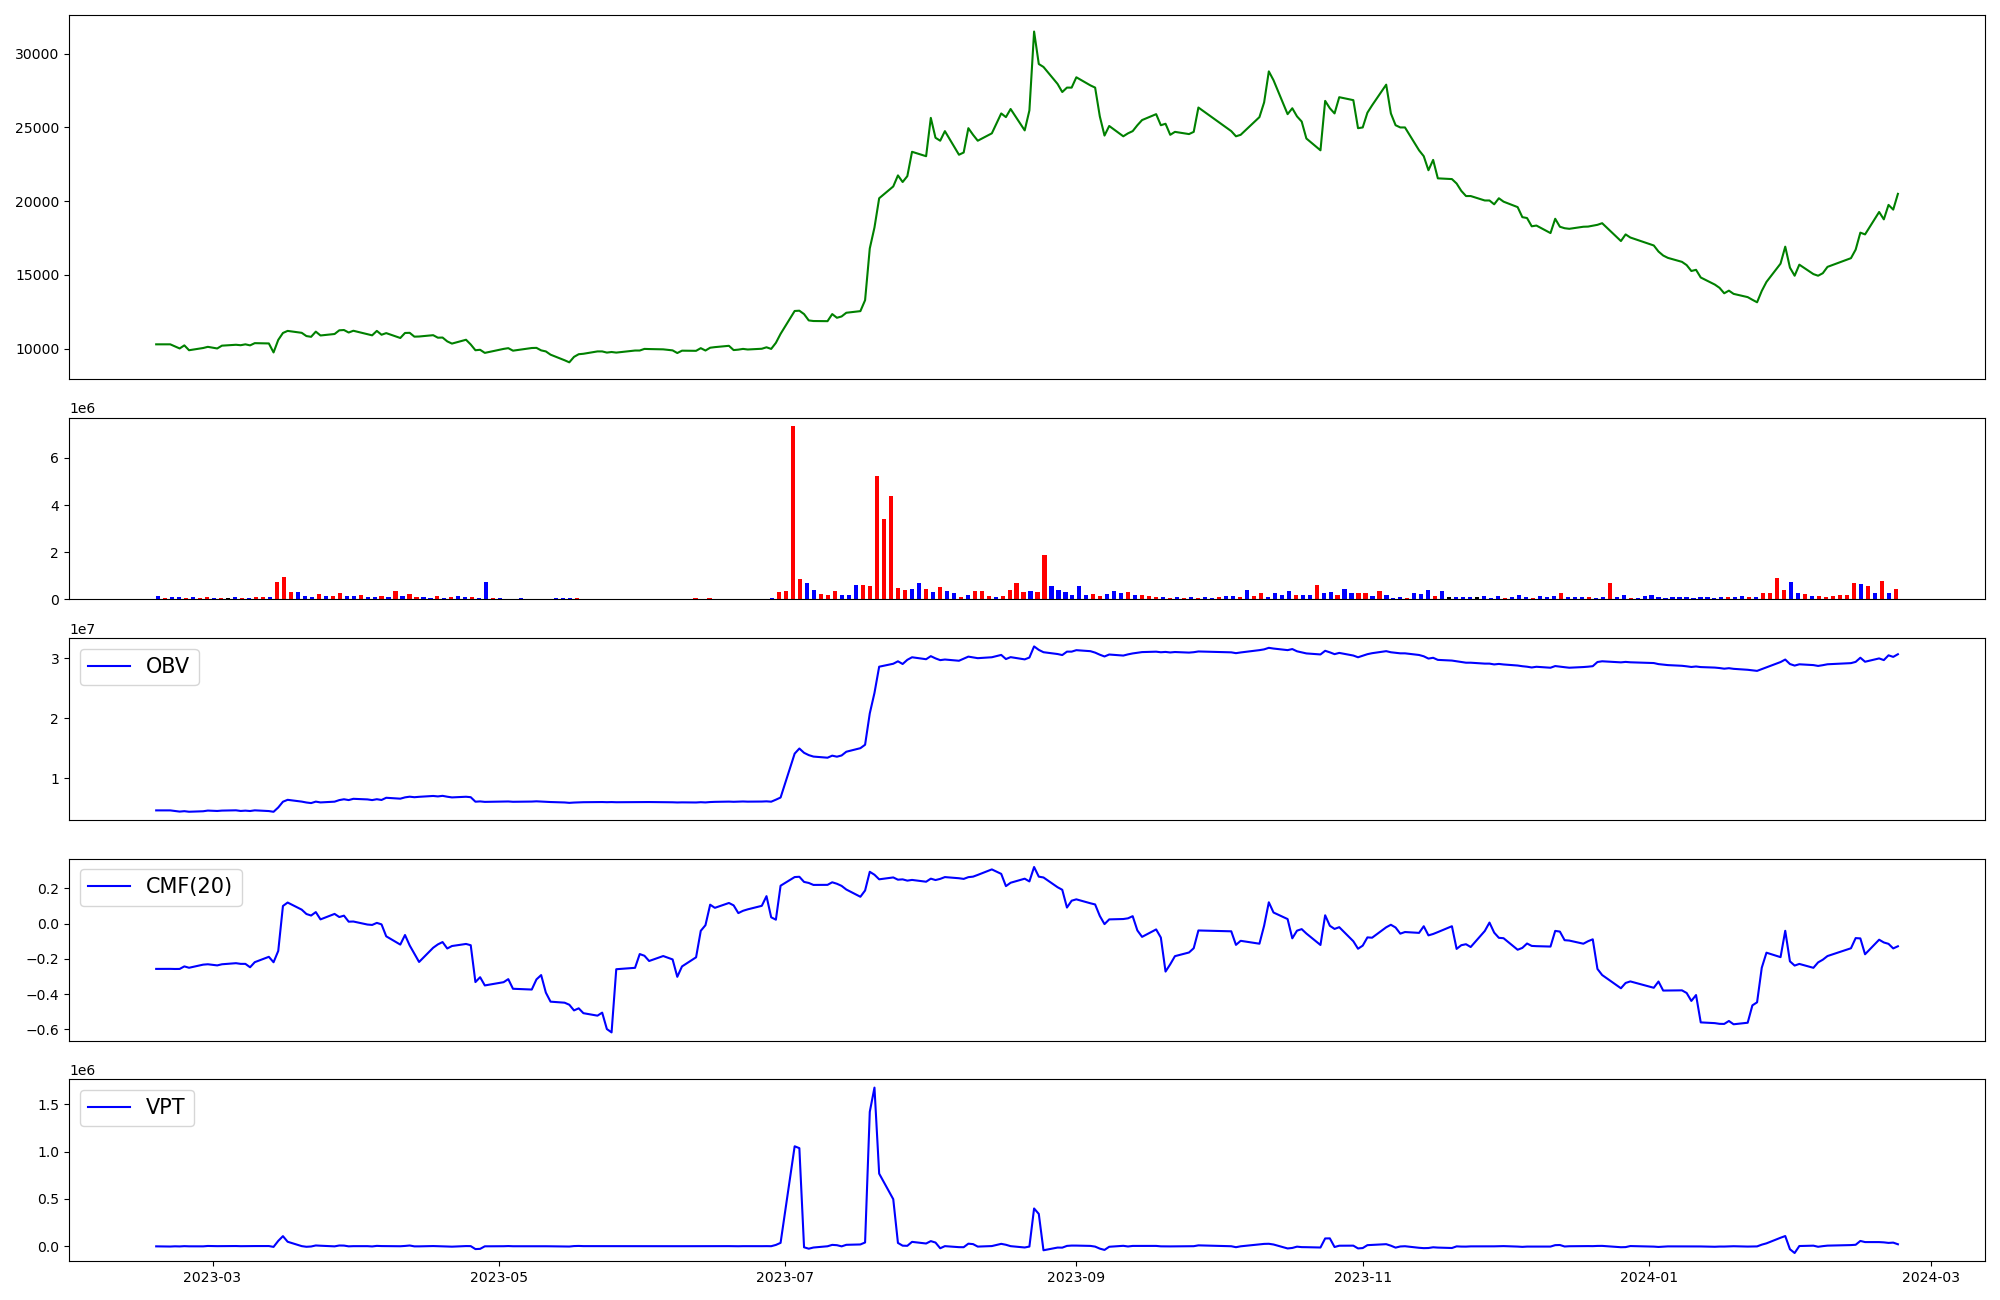This screenshot has height=1300, width=2000.
Task: Click the highest peak of the green price line
Action: [1034, 32]
